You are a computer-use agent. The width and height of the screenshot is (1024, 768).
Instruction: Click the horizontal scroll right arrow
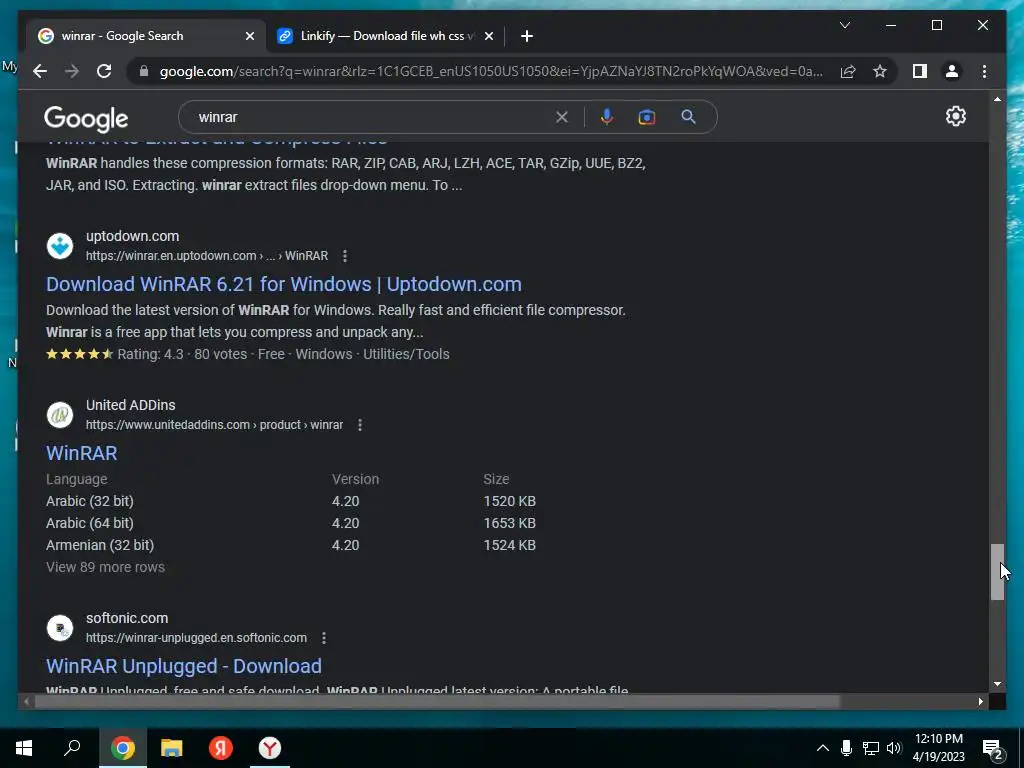coord(980,701)
